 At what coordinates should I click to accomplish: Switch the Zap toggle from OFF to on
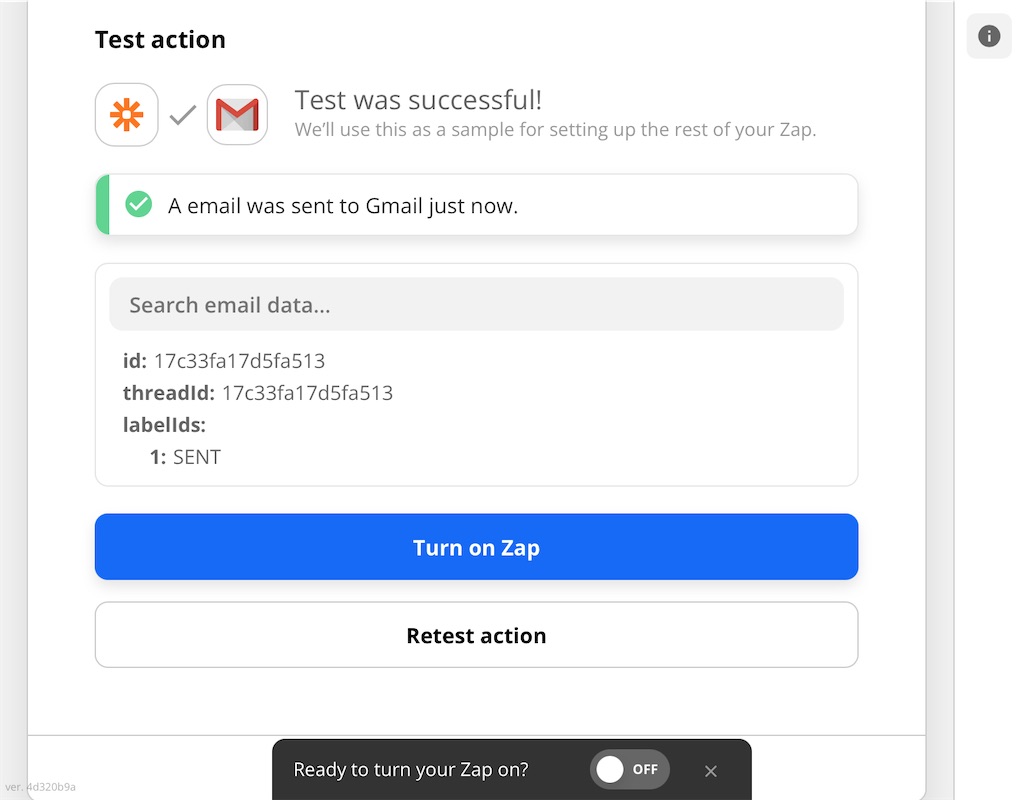tap(629, 770)
